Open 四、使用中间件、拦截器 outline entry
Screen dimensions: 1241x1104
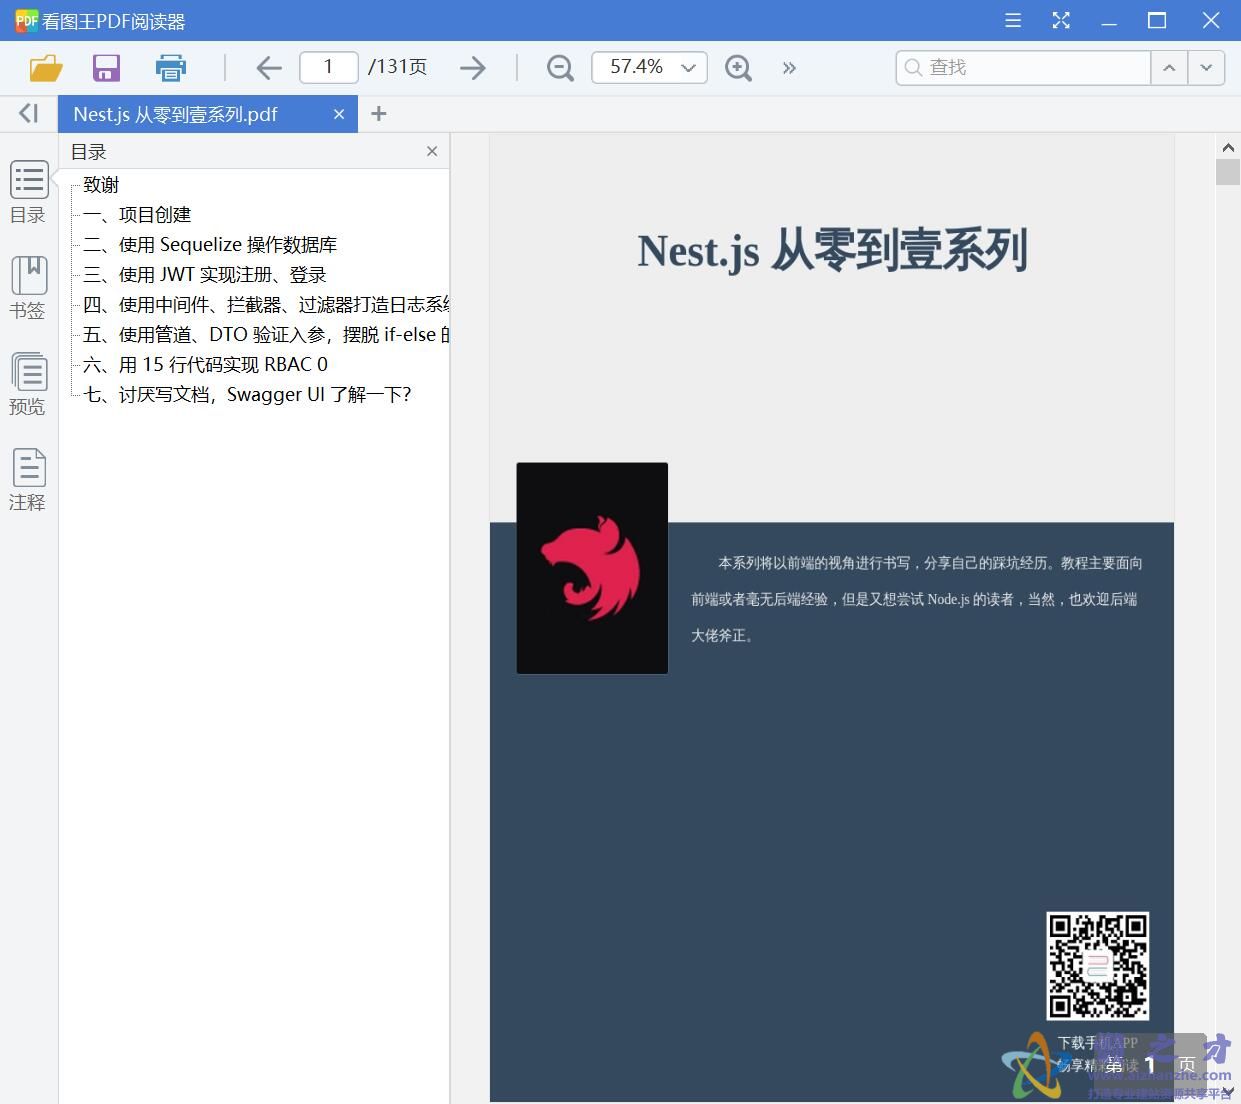click(x=266, y=305)
